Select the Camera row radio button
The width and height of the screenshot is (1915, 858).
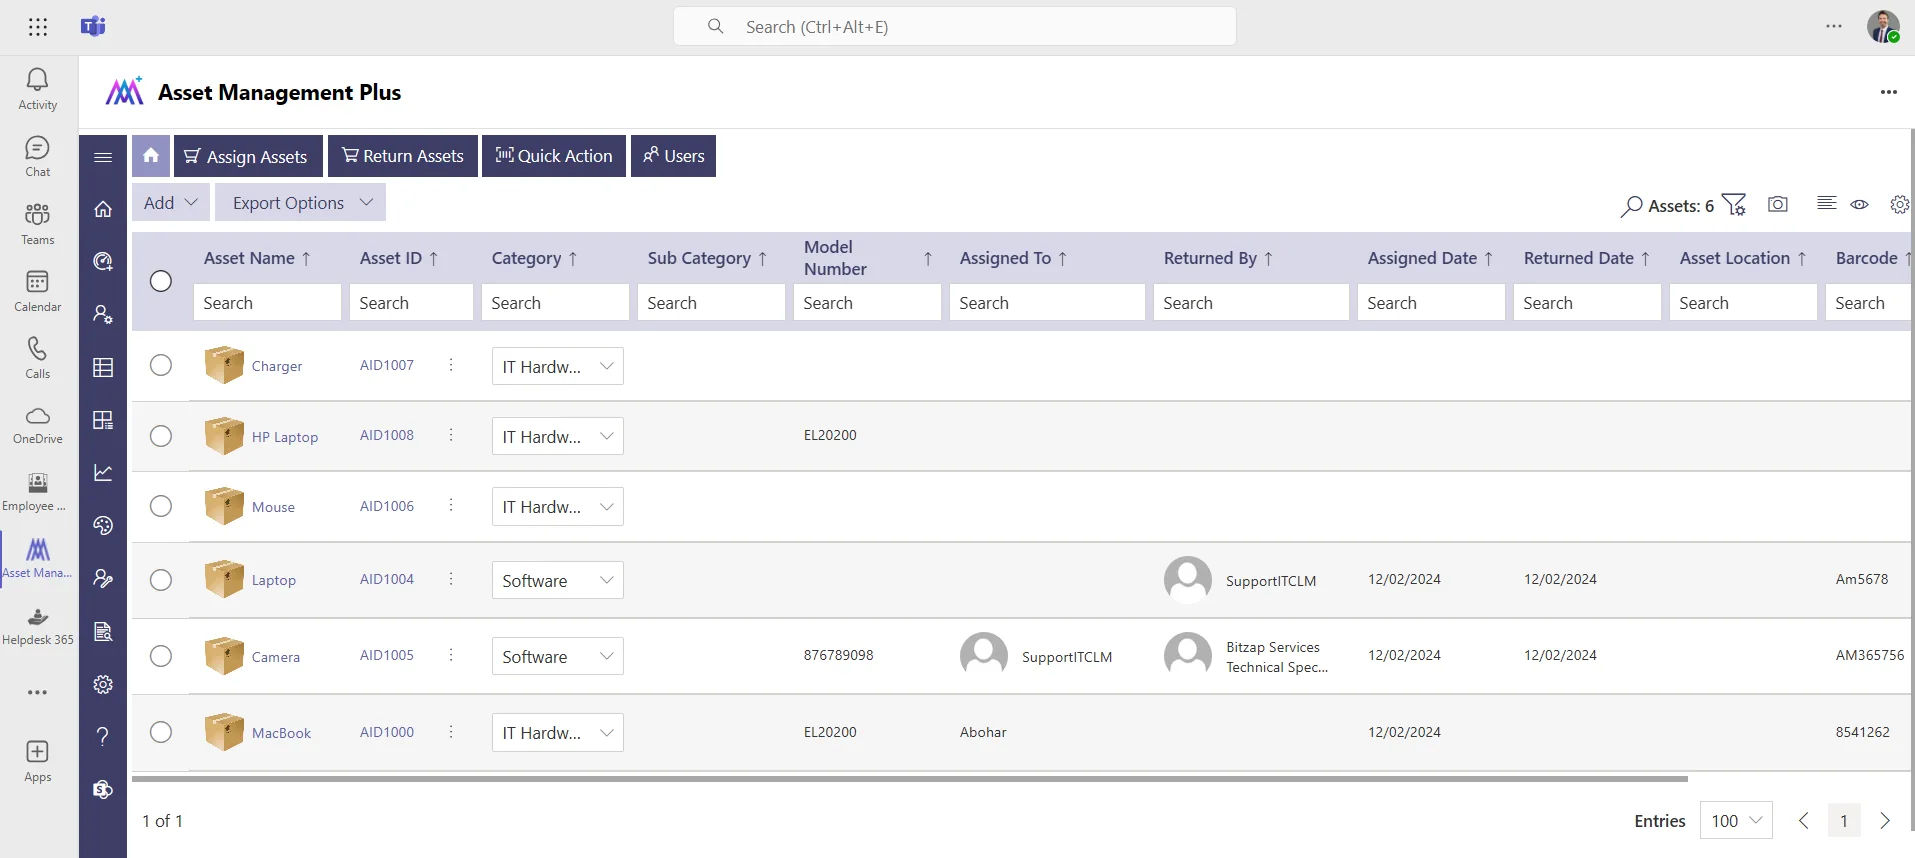161,656
